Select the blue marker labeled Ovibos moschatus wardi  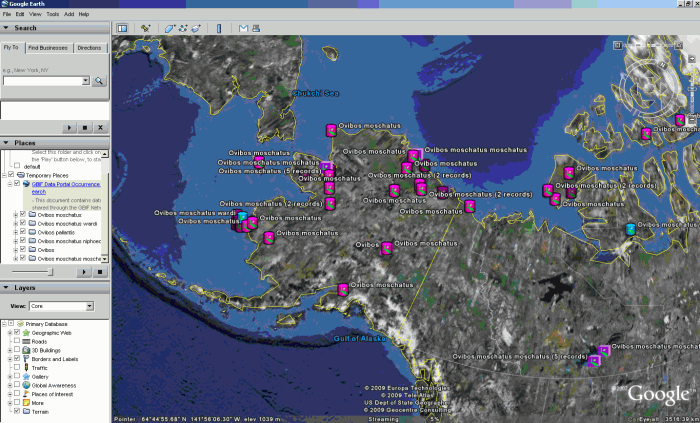tap(242, 217)
